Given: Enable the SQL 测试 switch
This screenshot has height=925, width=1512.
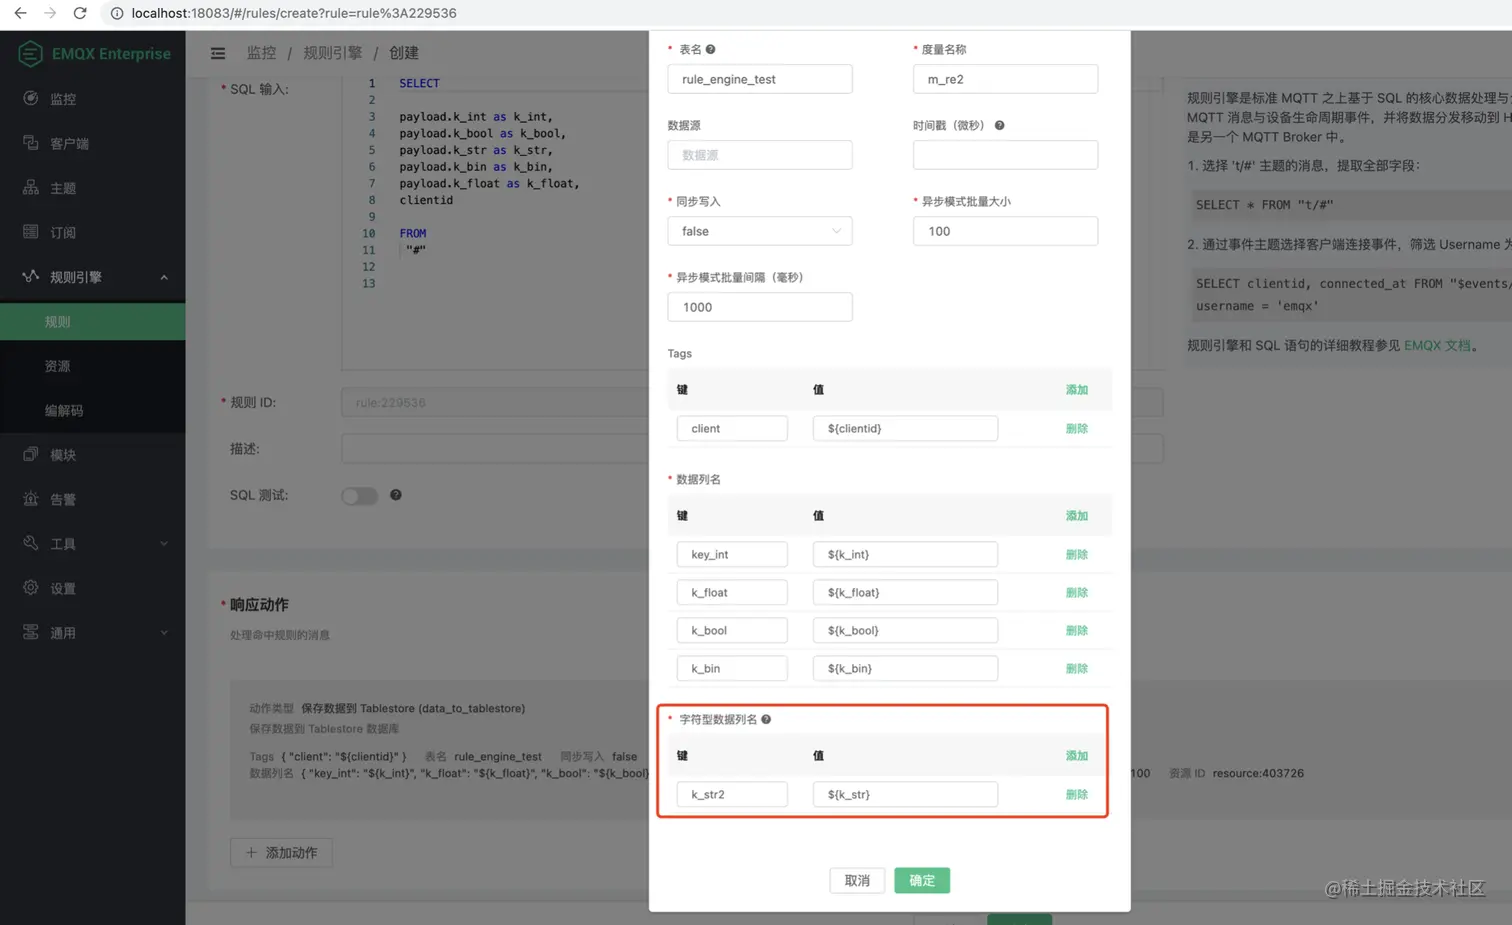Looking at the screenshot, I should [x=358, y=494].
